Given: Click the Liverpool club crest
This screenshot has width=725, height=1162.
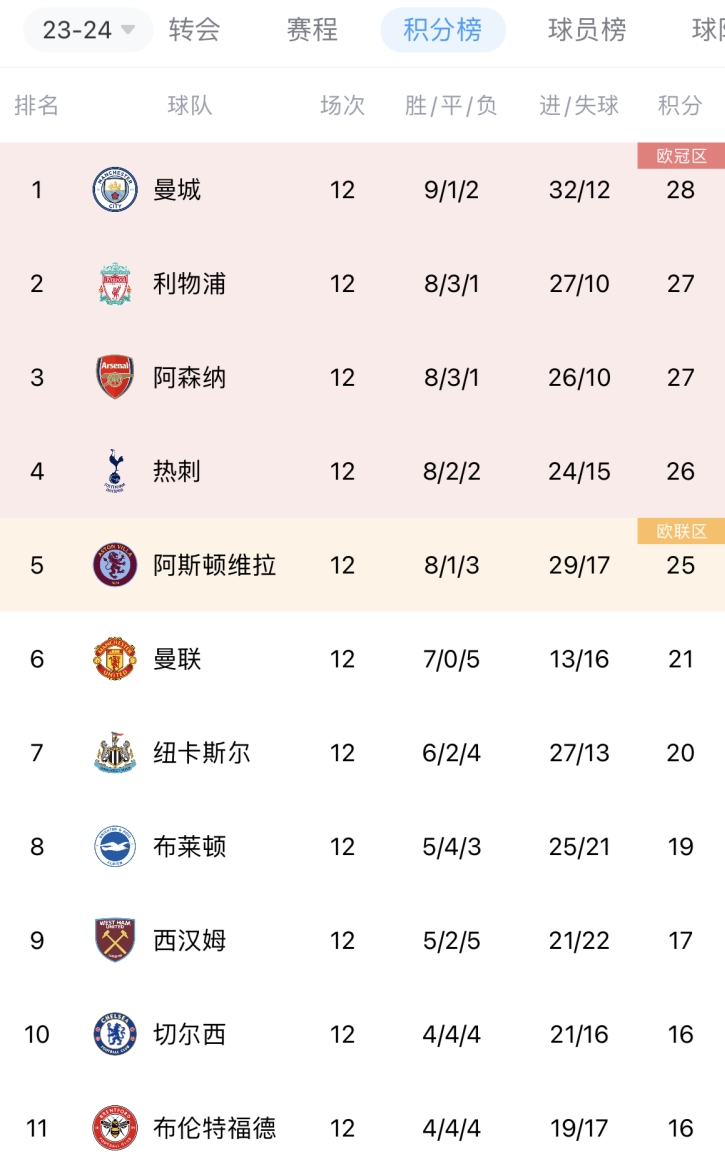Looking at the screenshot, I should [x=115, y=284].
